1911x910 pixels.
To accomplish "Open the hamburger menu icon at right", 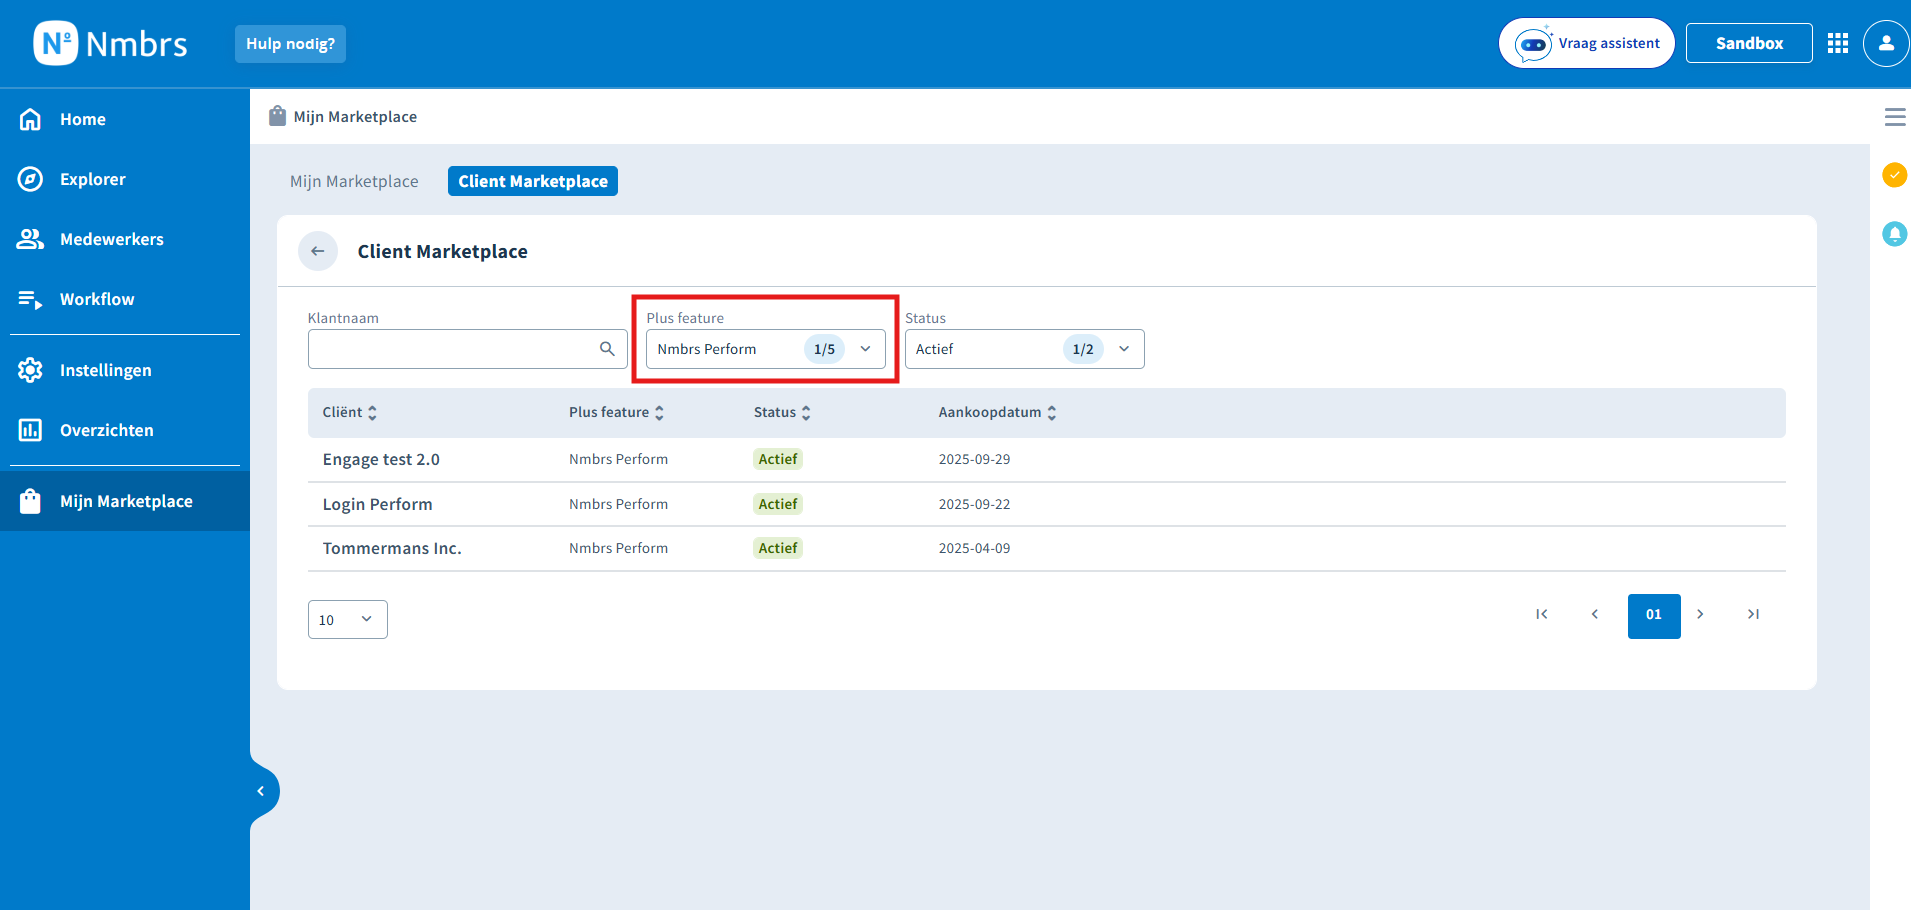I will coord(1894,117).
